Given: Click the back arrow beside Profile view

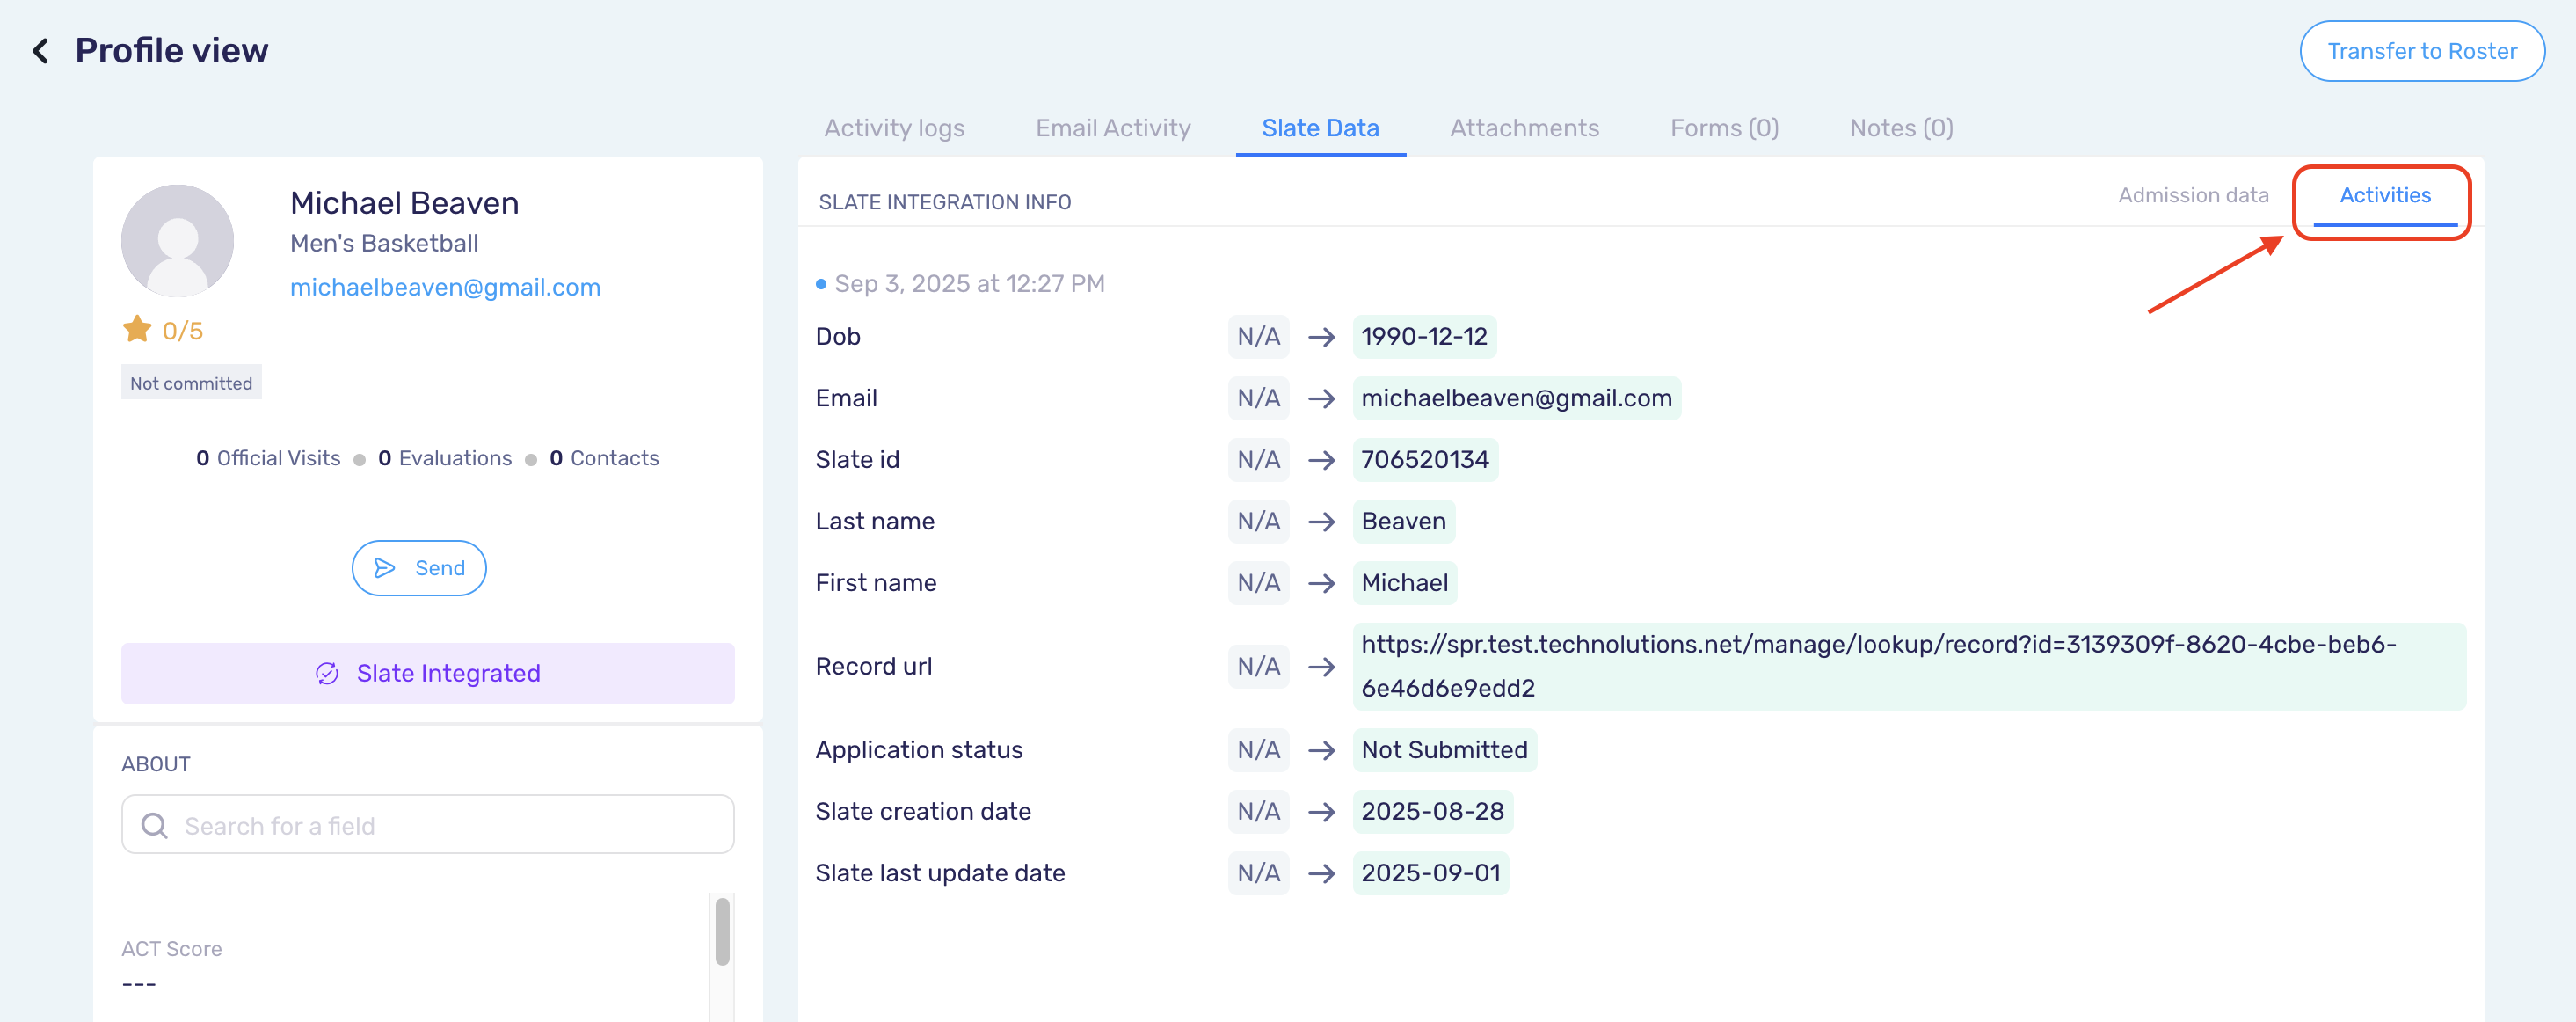Looking at the screenshot, I should pyautogui.click(x=40, y=49).
